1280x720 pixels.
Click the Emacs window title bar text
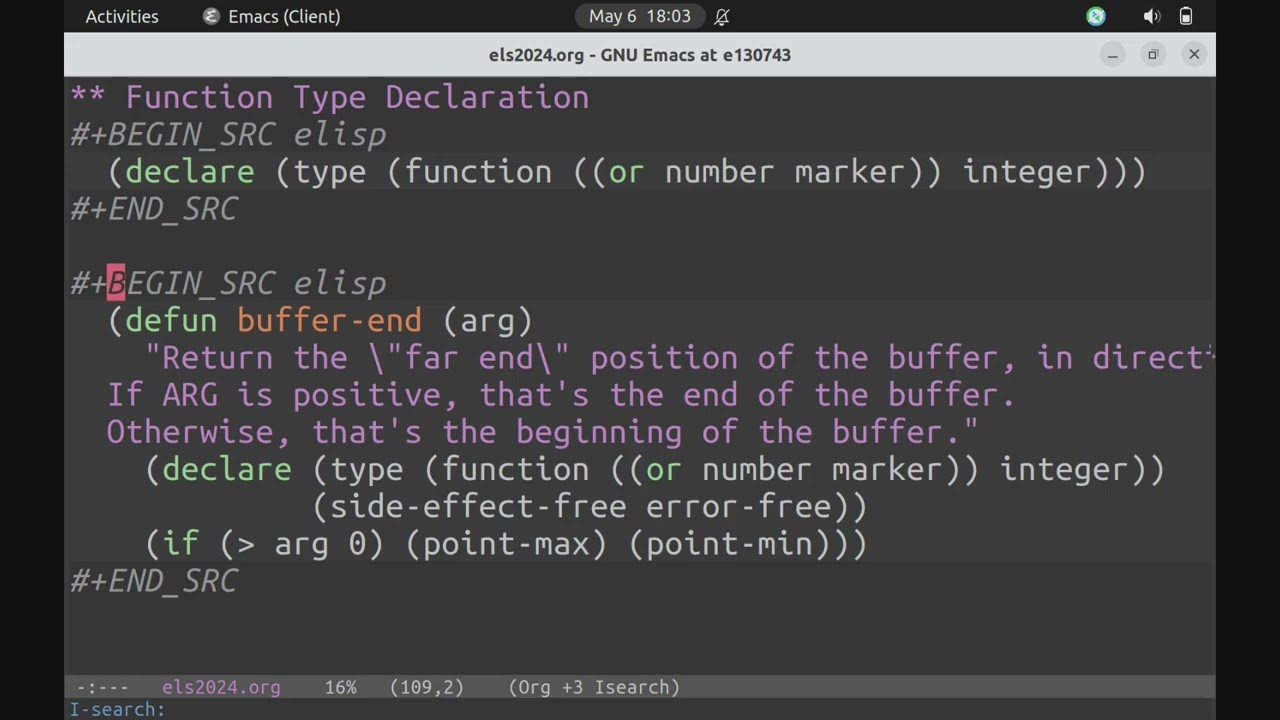coord(640,55)
